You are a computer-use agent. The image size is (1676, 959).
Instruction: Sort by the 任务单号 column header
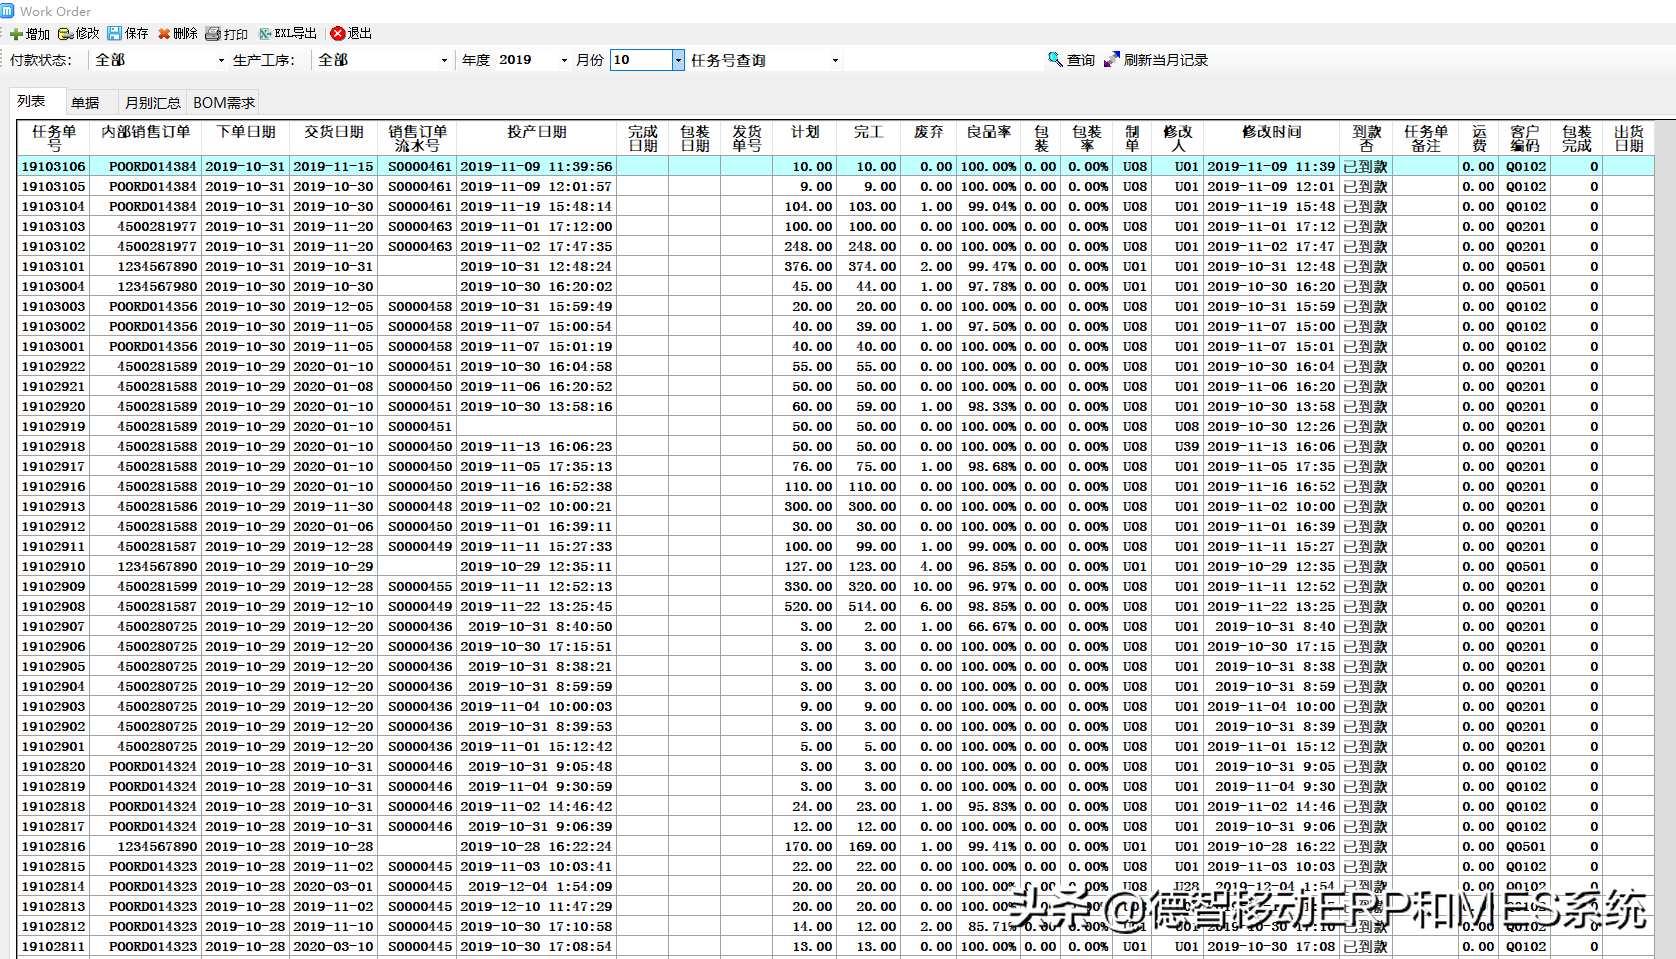[53, 138]
